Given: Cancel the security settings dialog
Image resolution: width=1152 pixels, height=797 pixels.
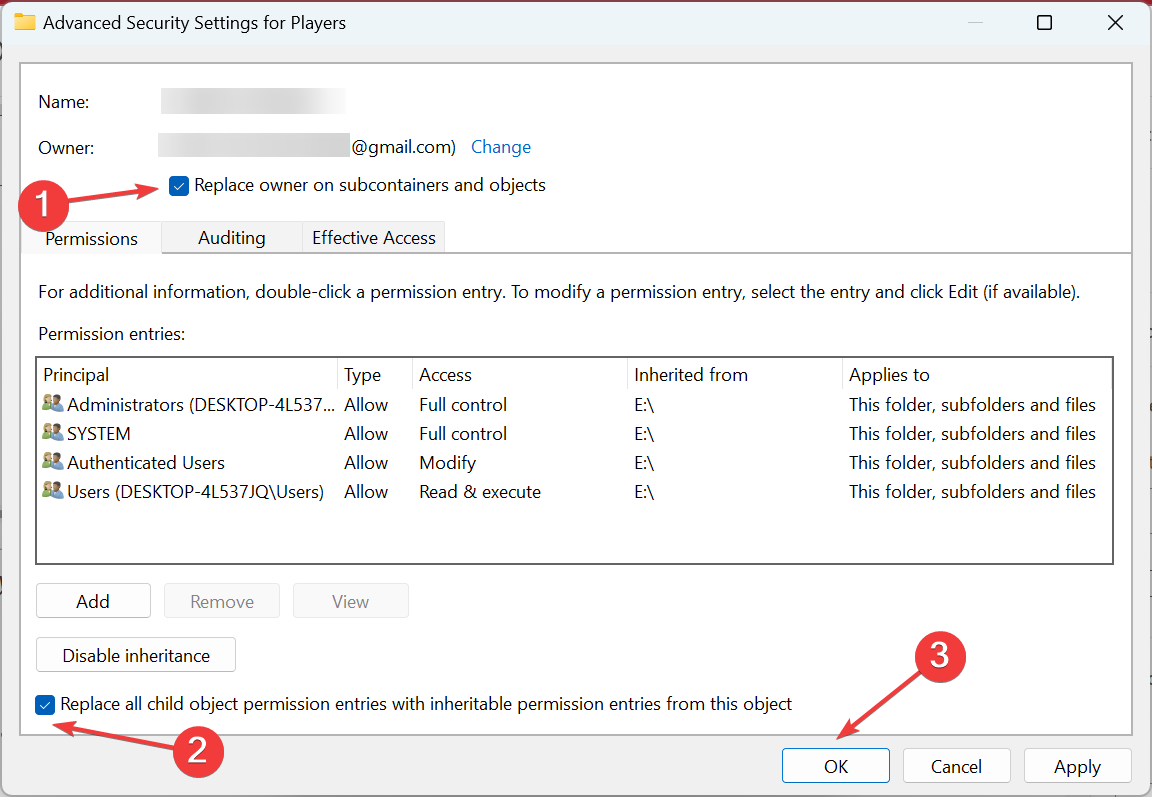Looking at the screenshot, I should click(956, 767).
